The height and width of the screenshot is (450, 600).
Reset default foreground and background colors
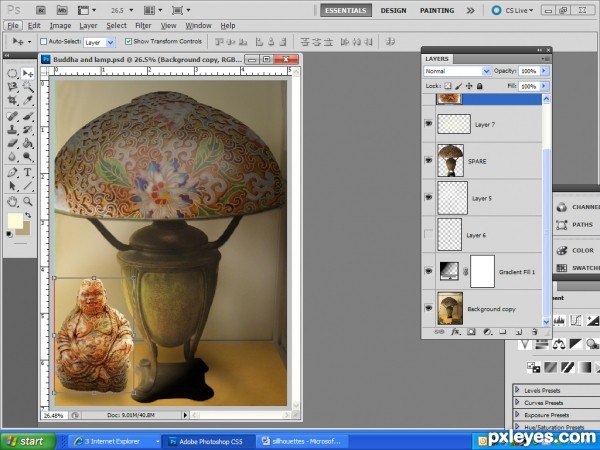[9, 234]
